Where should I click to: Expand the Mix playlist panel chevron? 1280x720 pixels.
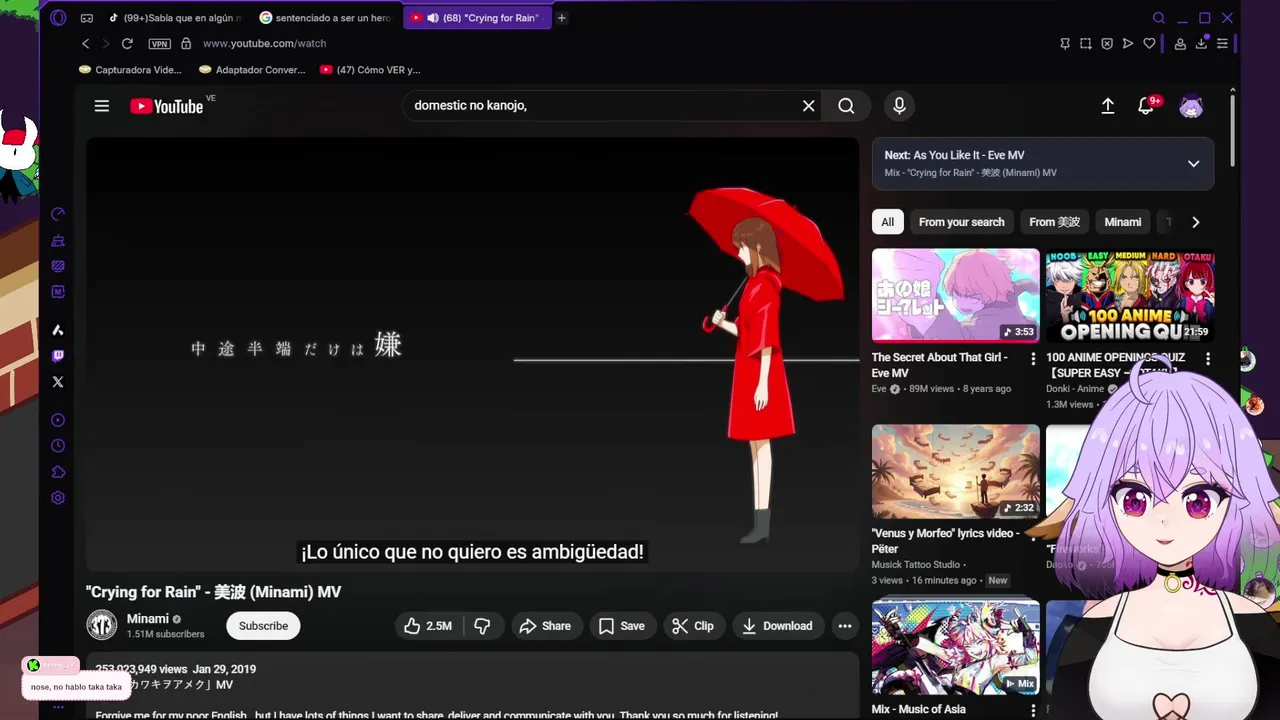pos(1193,164)
